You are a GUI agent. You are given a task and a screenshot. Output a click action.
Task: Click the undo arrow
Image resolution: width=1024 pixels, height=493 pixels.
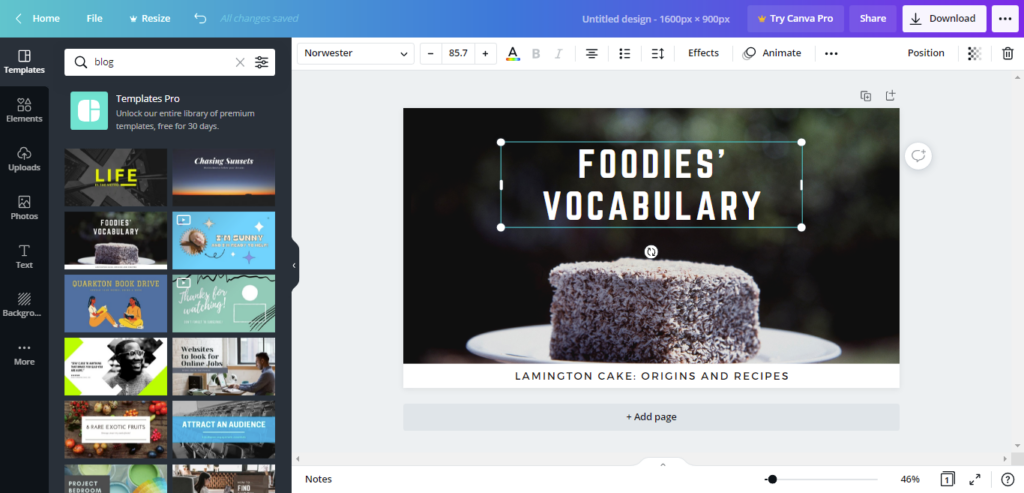point(200,18)
